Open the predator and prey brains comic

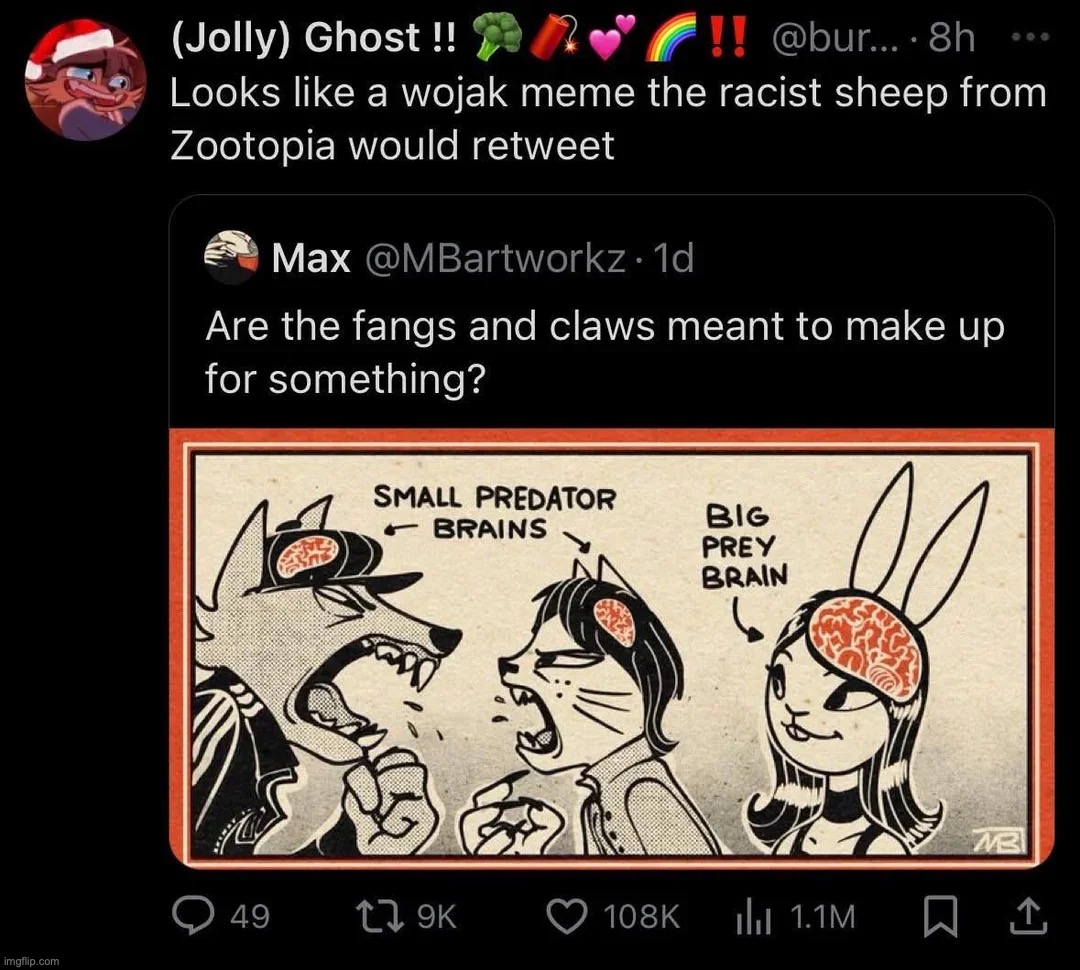point(611,648)
